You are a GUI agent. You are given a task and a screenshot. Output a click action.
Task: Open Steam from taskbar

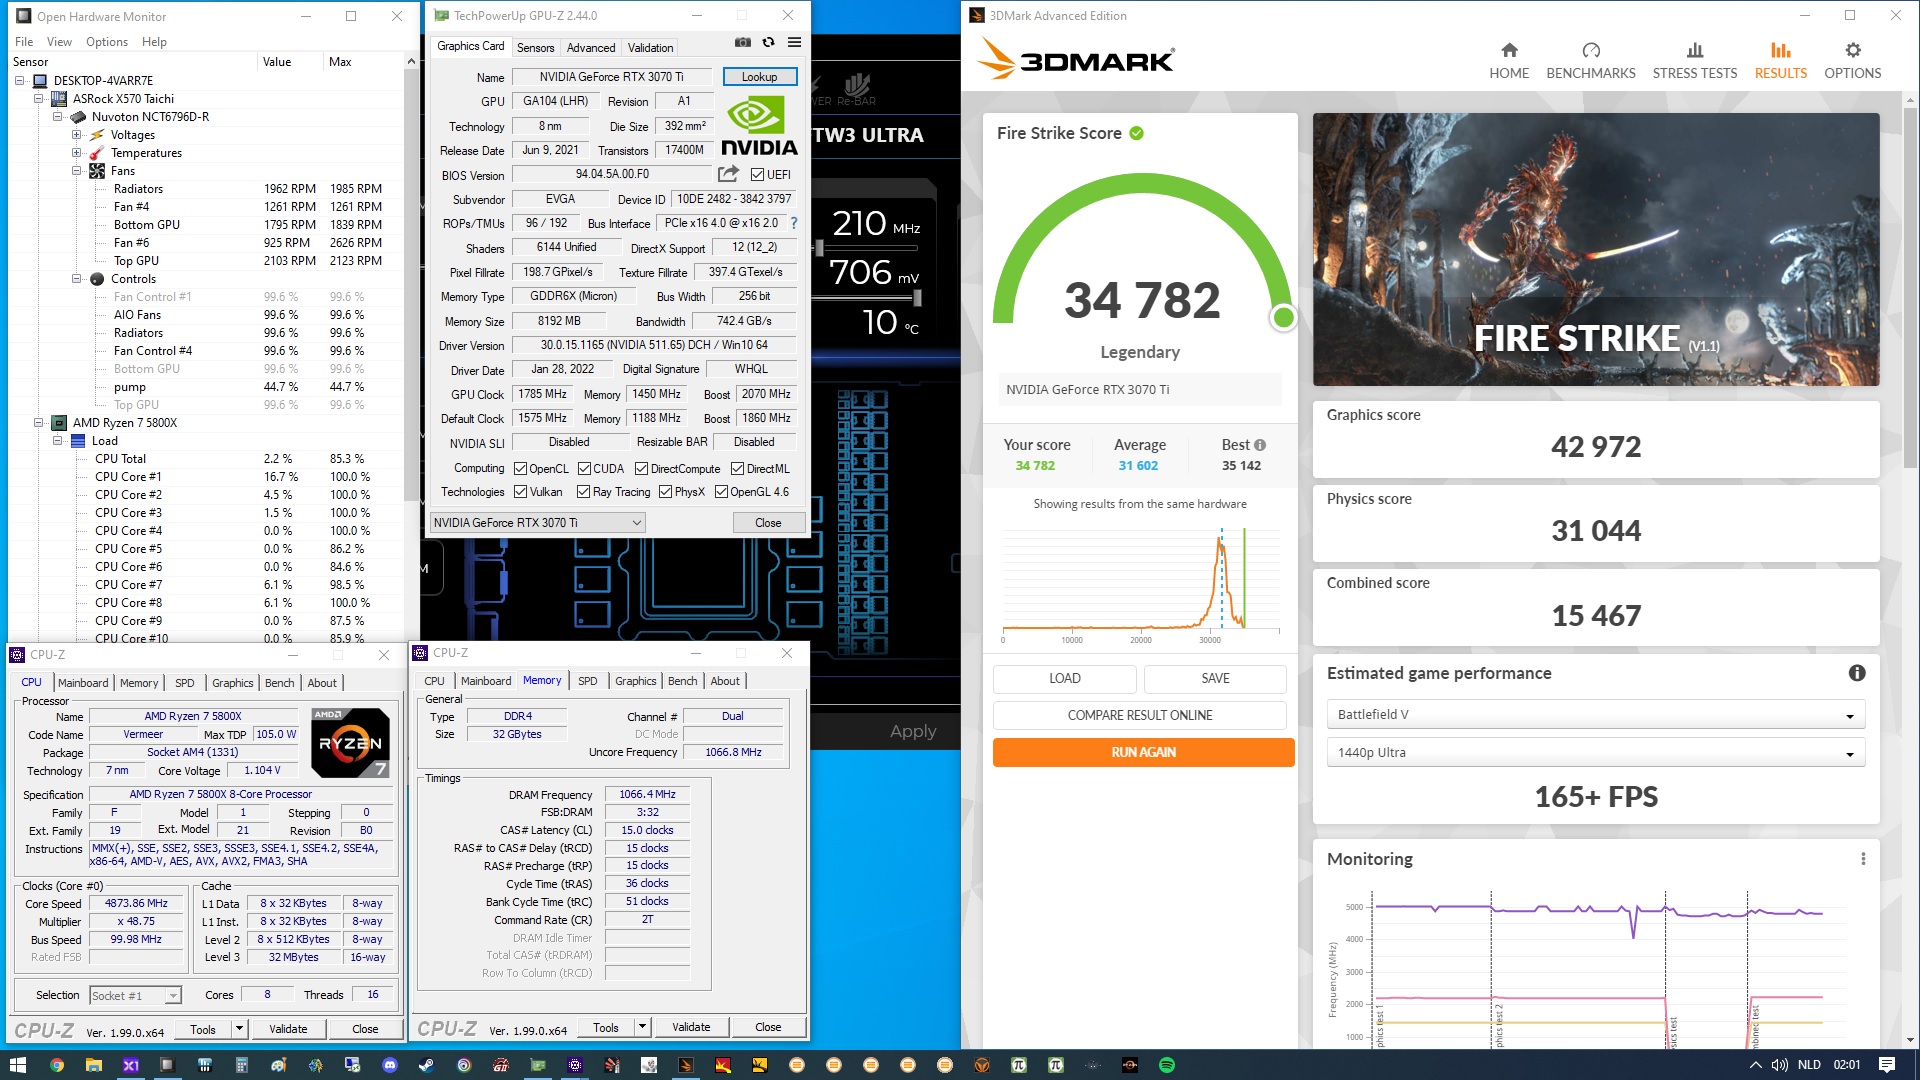coord(427,1065)
